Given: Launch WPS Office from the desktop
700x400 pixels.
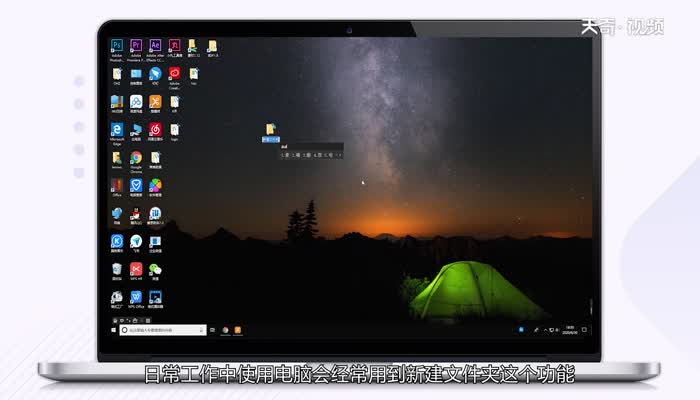Looking at the screenshot, I should tap(136, 298).
